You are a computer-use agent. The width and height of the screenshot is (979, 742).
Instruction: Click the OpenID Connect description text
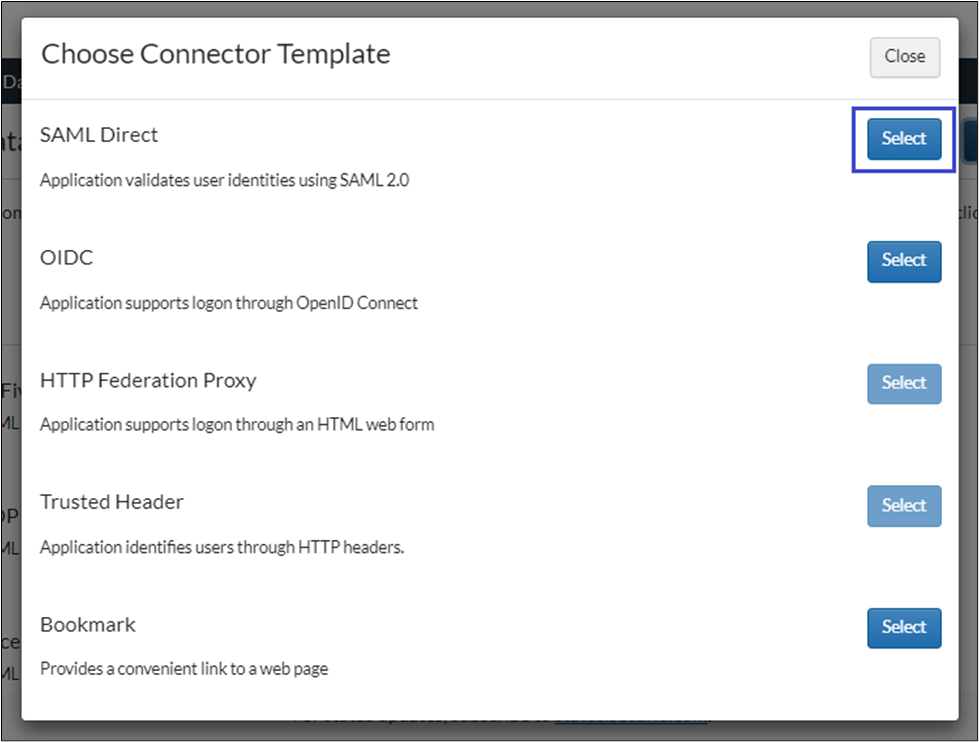pos(229,303)
